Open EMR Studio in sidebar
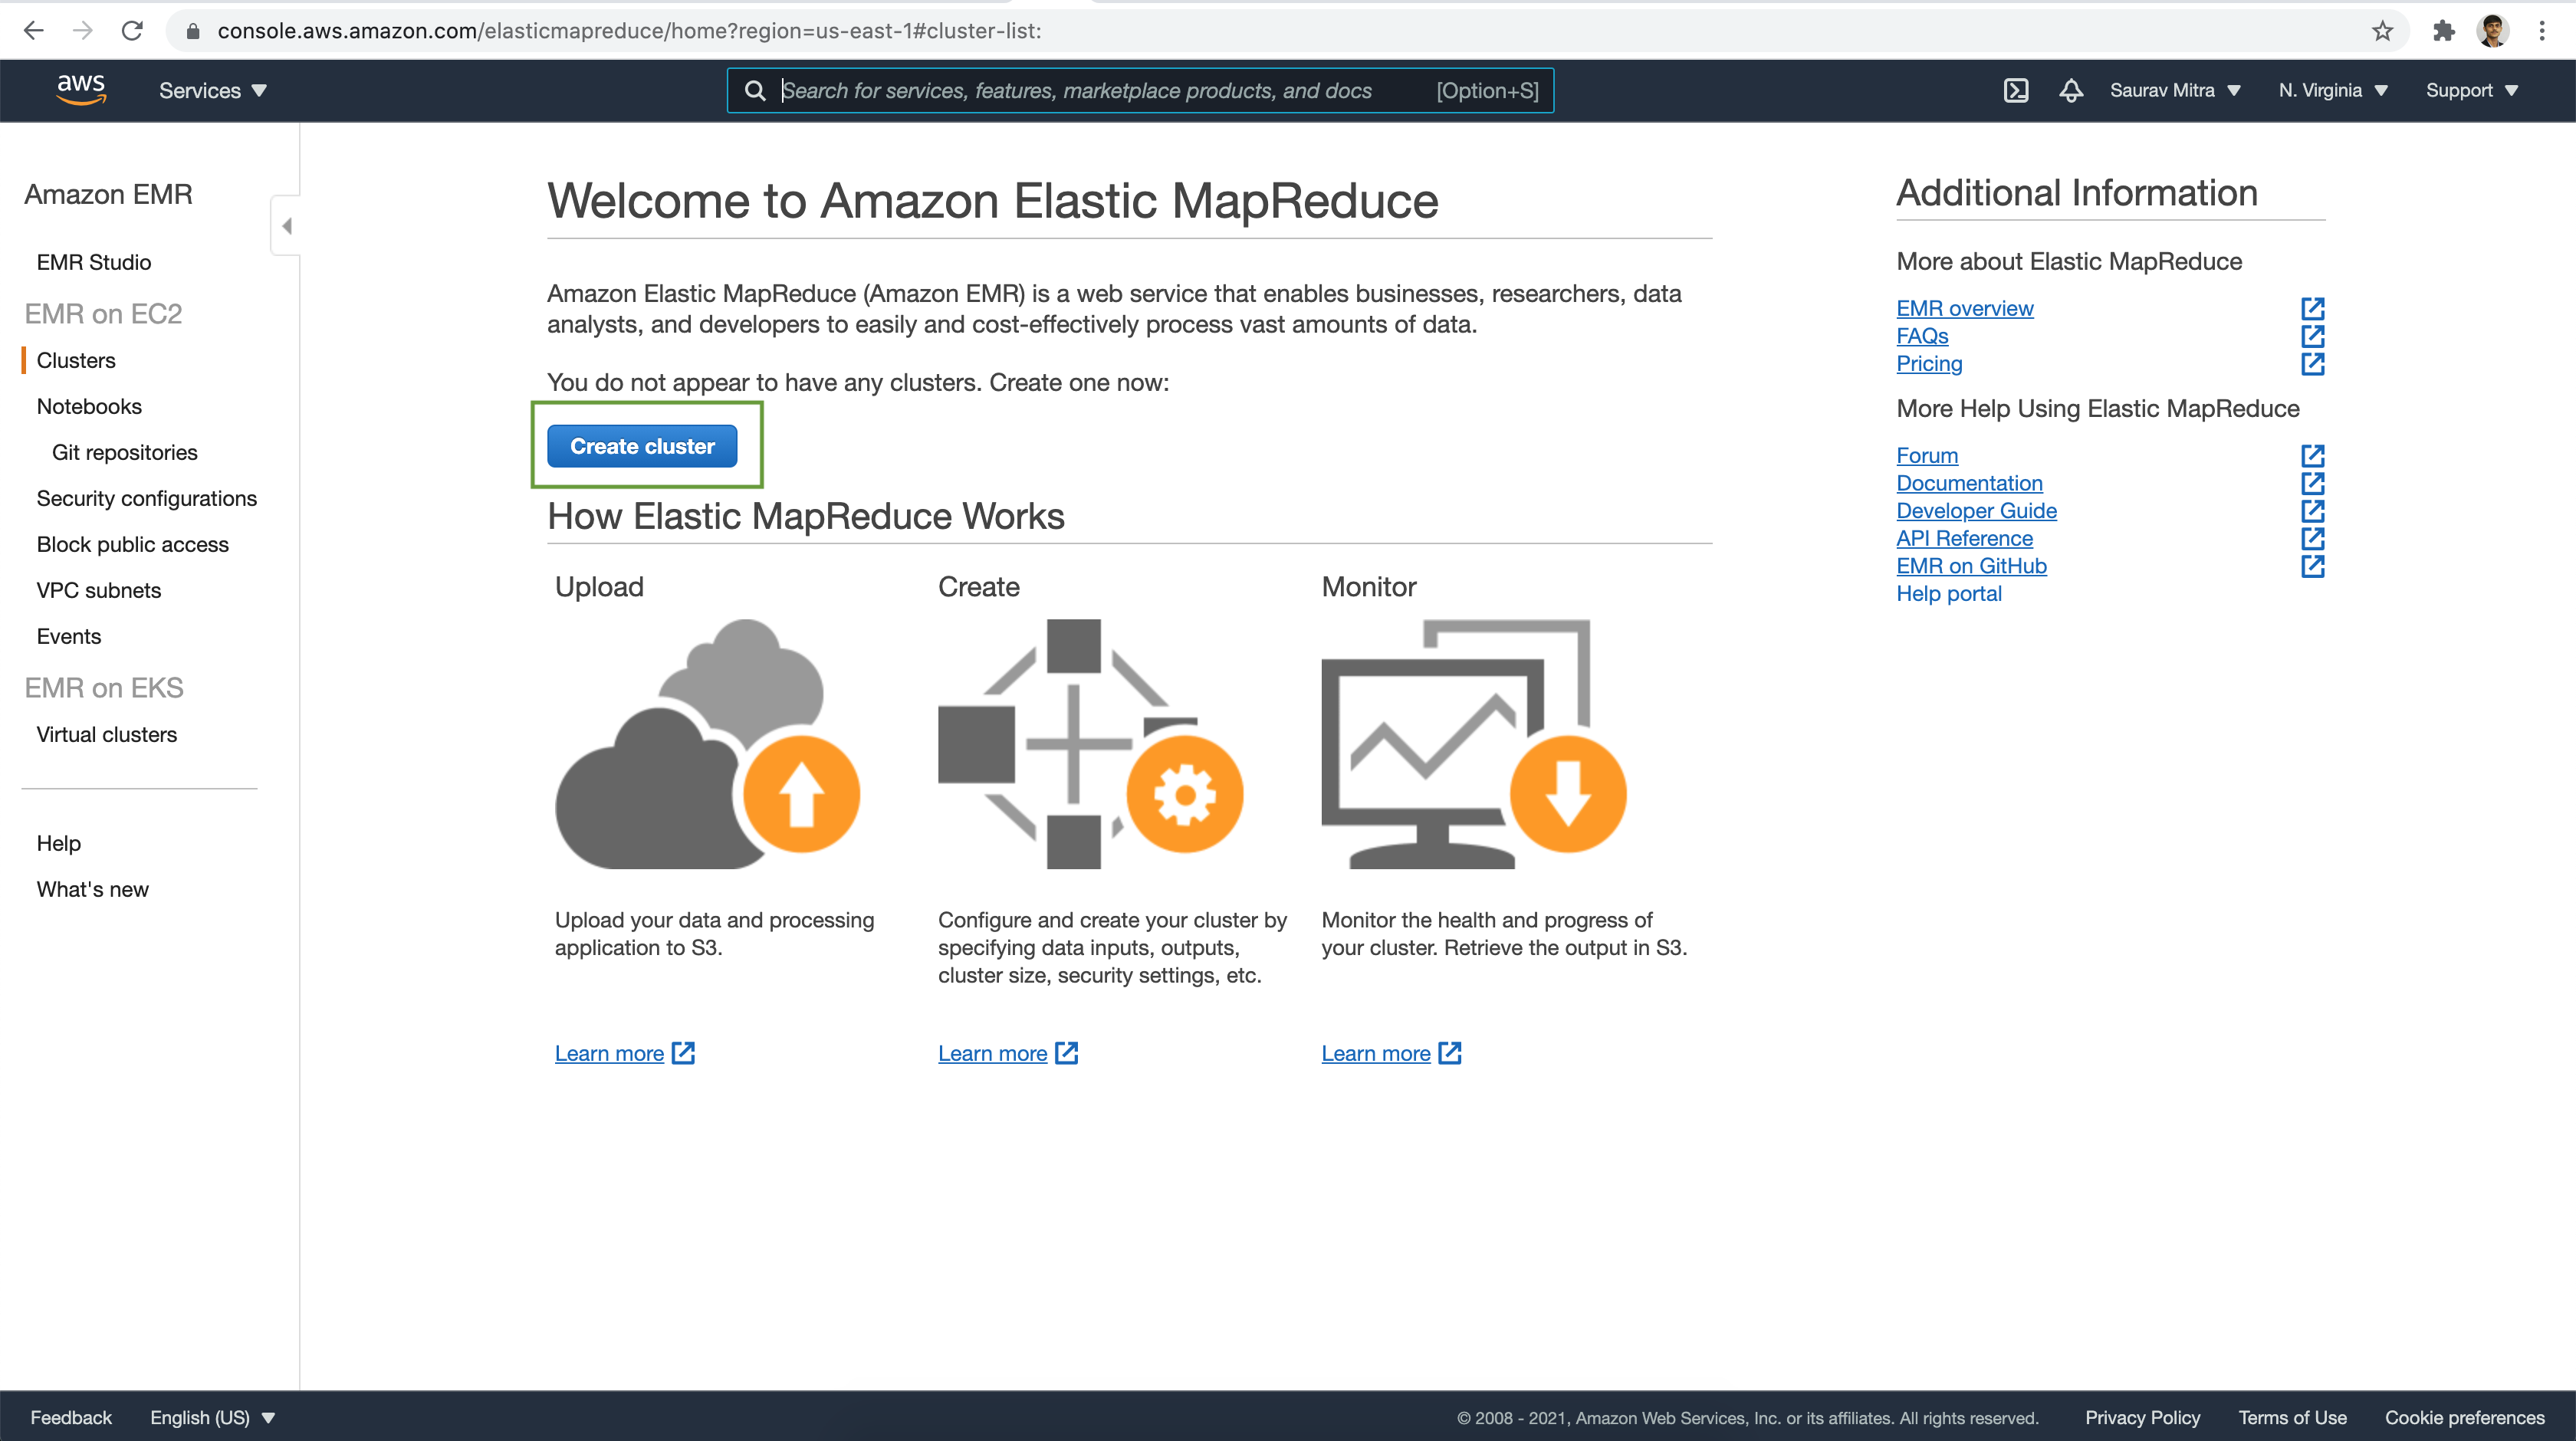 (94, 262)
